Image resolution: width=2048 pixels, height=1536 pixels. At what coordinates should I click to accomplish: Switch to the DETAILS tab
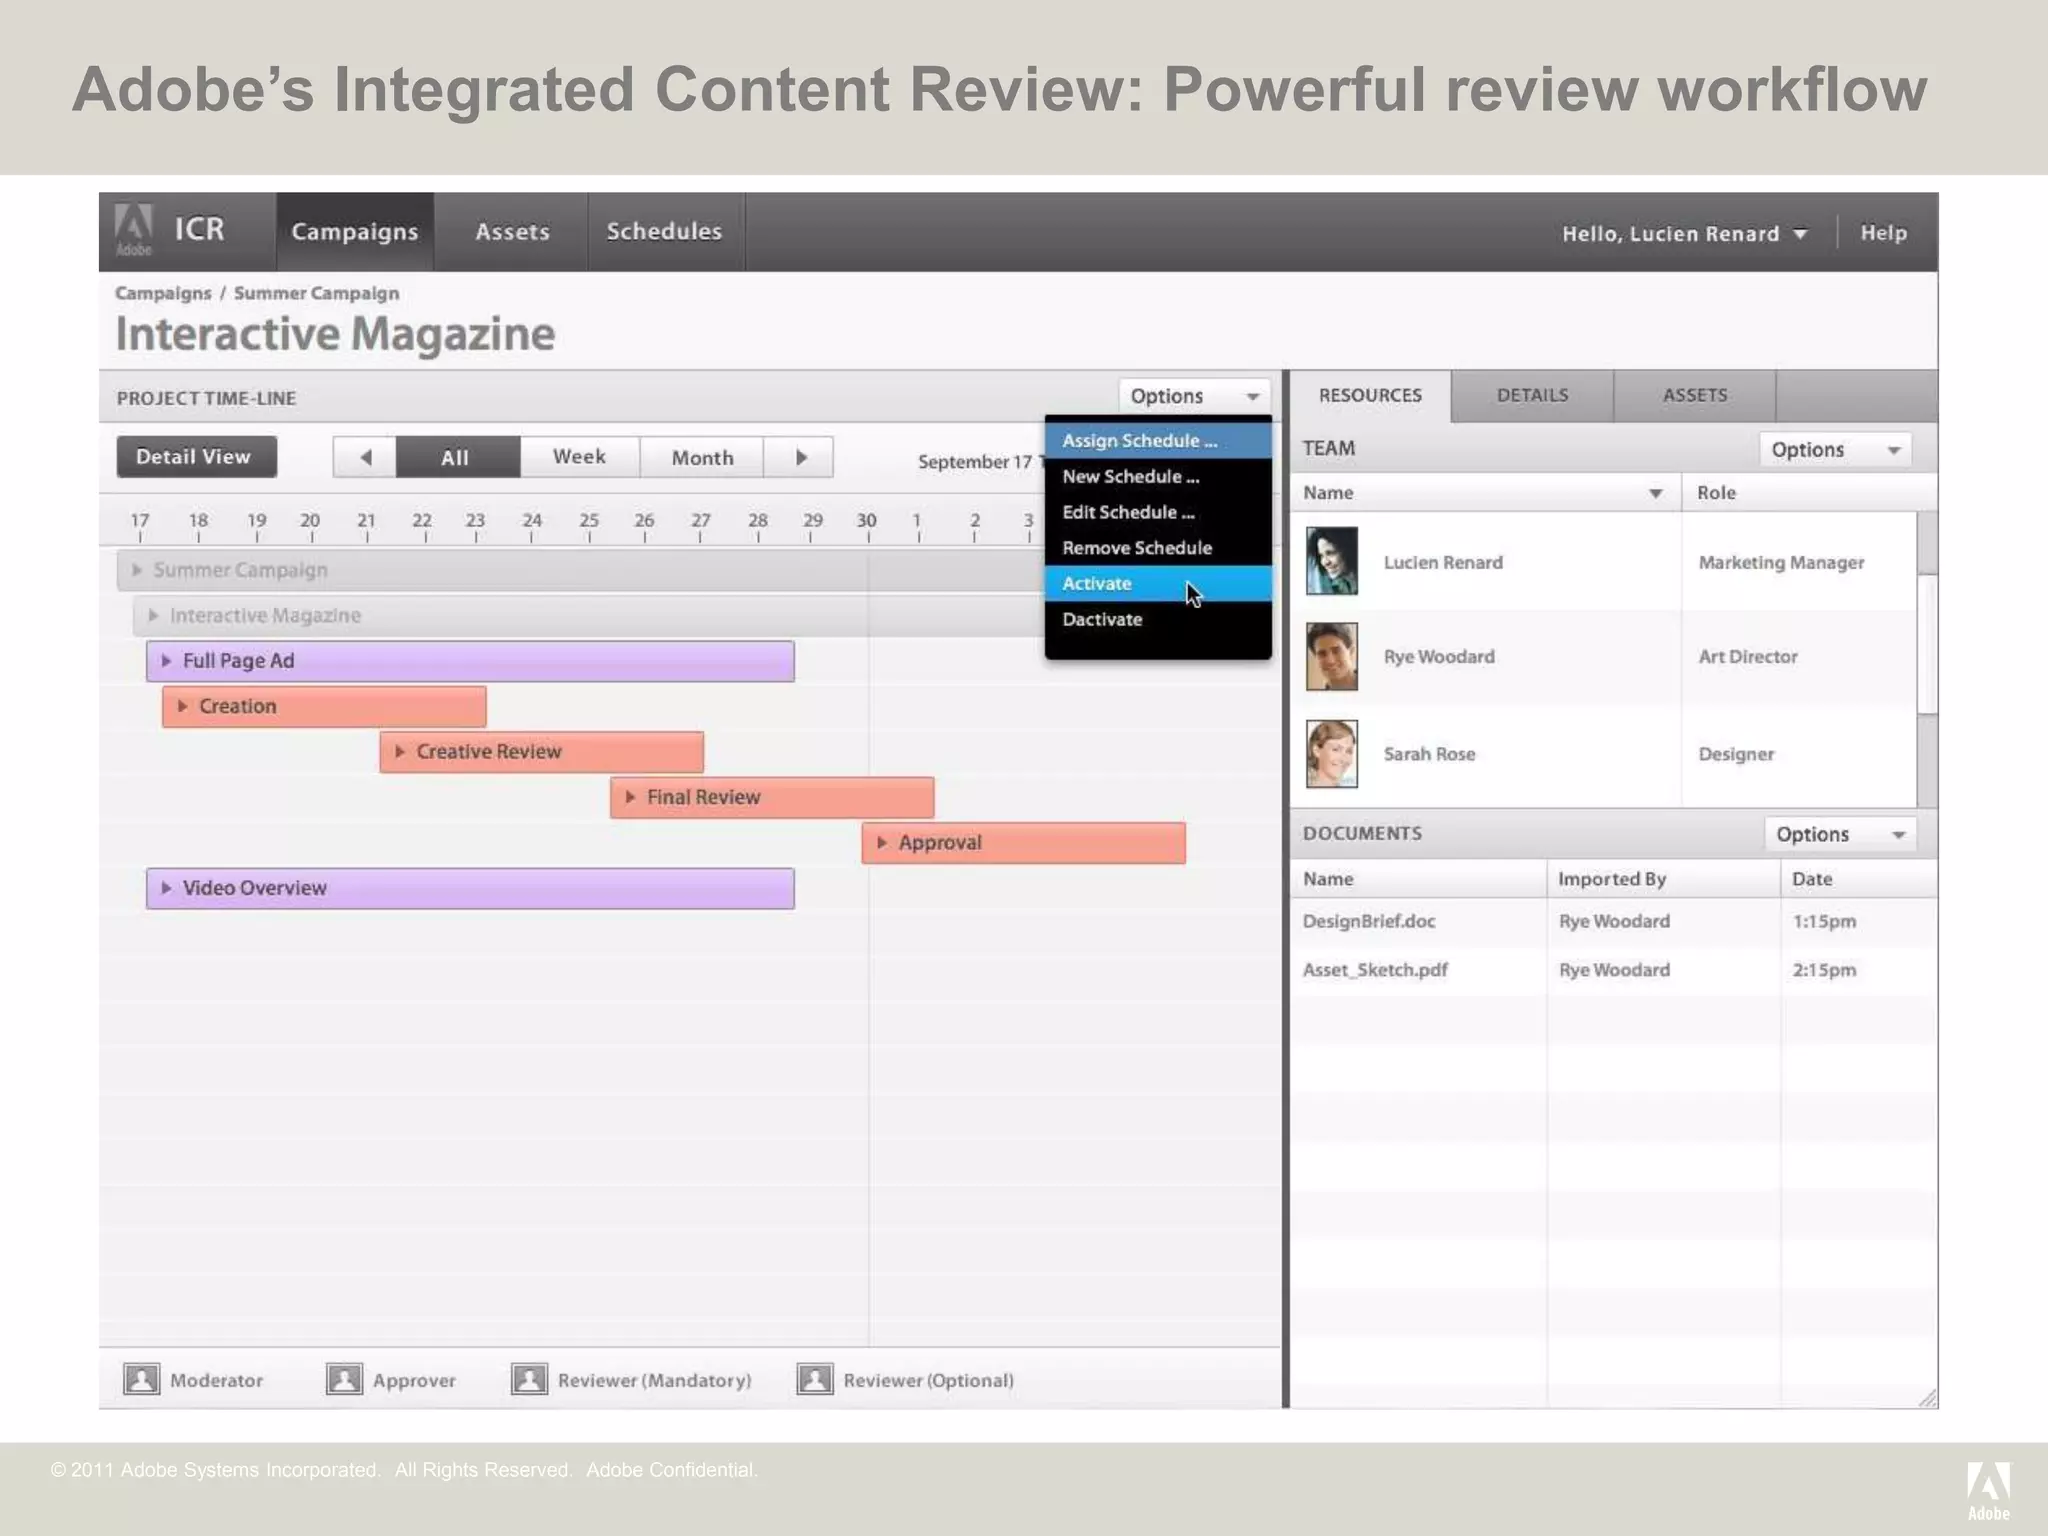pyautogui.click(x=1532, y=396)
